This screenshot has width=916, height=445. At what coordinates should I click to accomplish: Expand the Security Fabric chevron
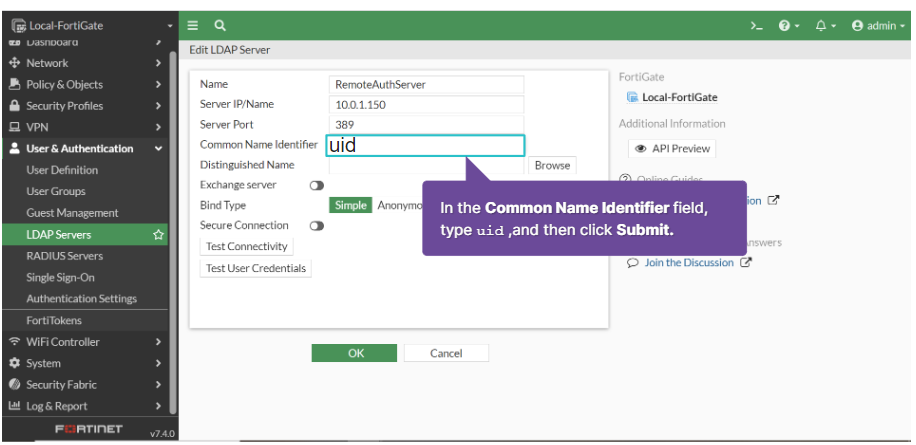point(158,384)
